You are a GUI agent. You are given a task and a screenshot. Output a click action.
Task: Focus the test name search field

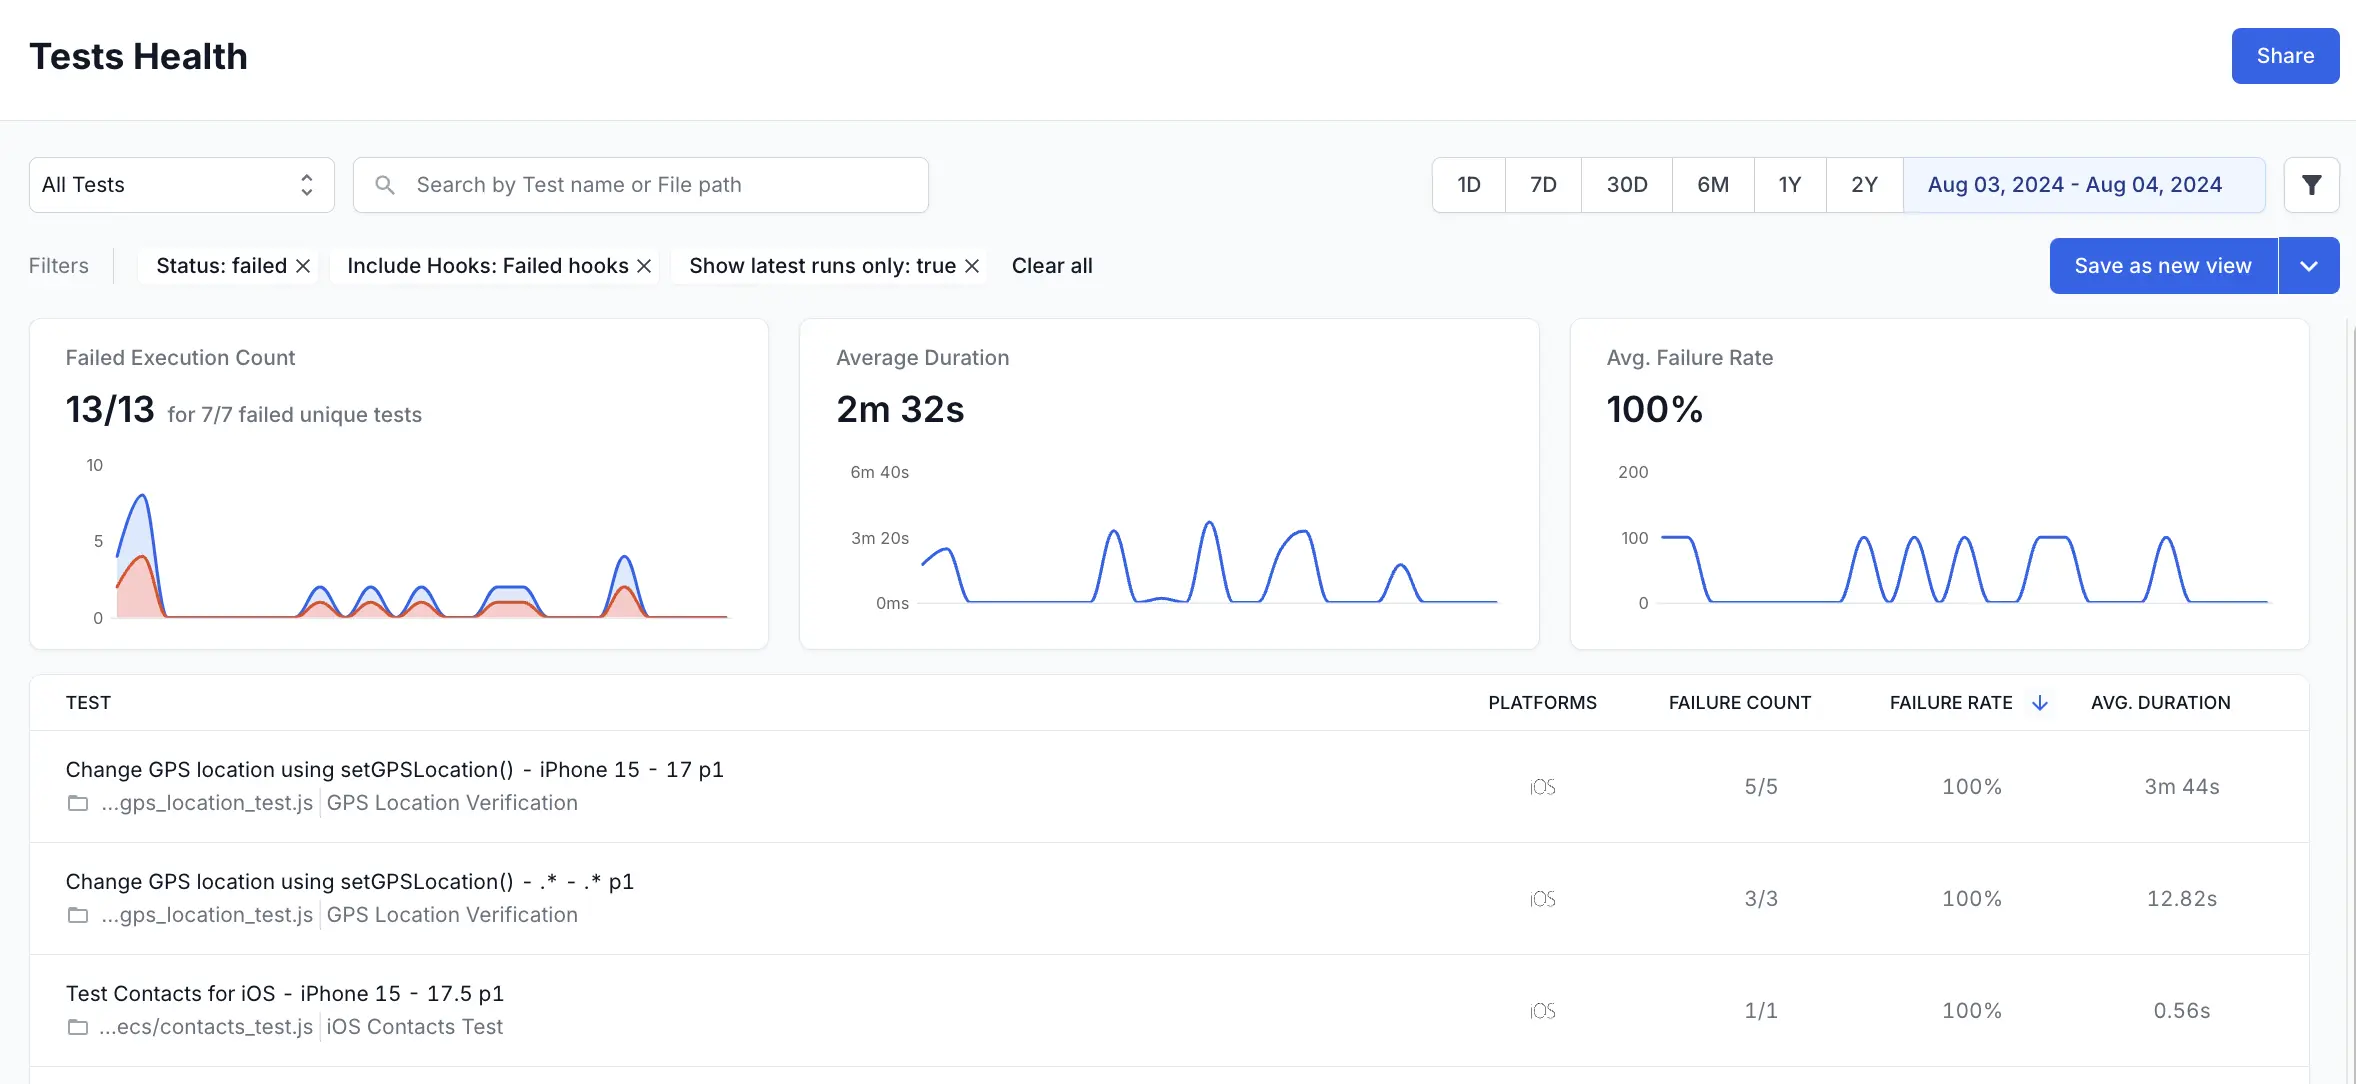660,185
